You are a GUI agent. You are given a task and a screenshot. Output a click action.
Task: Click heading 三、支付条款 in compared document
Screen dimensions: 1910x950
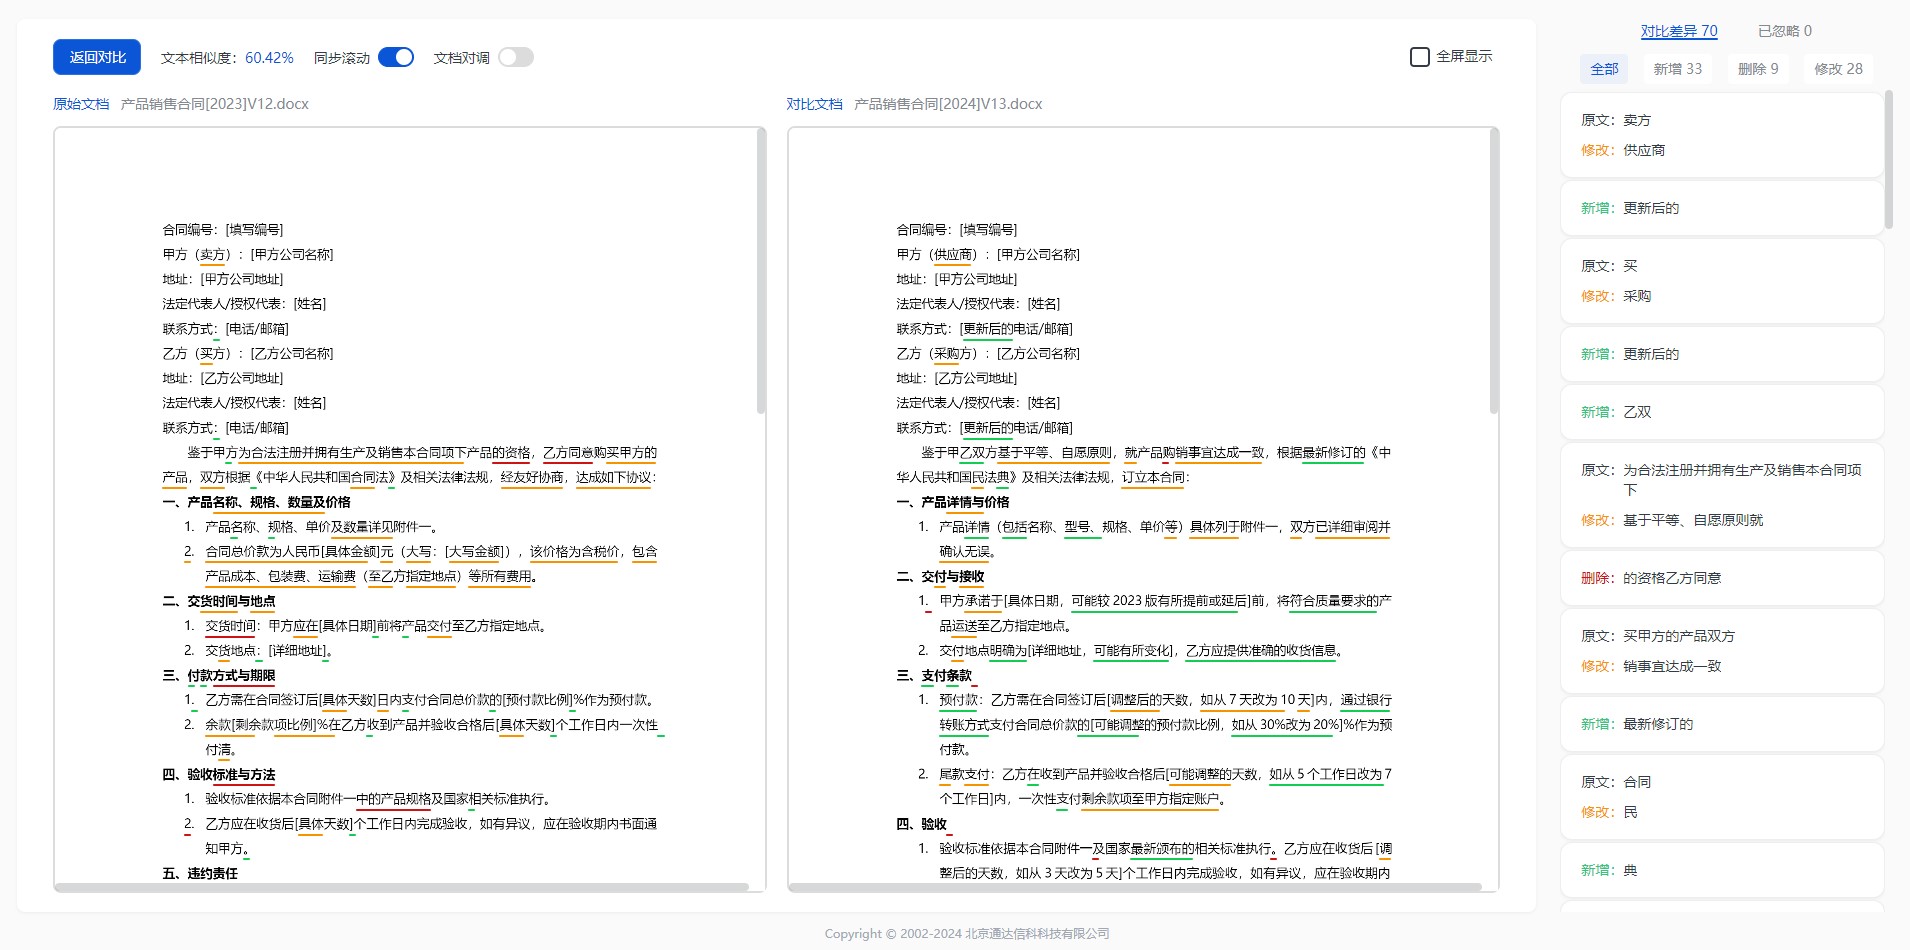[x=934, y=675]
